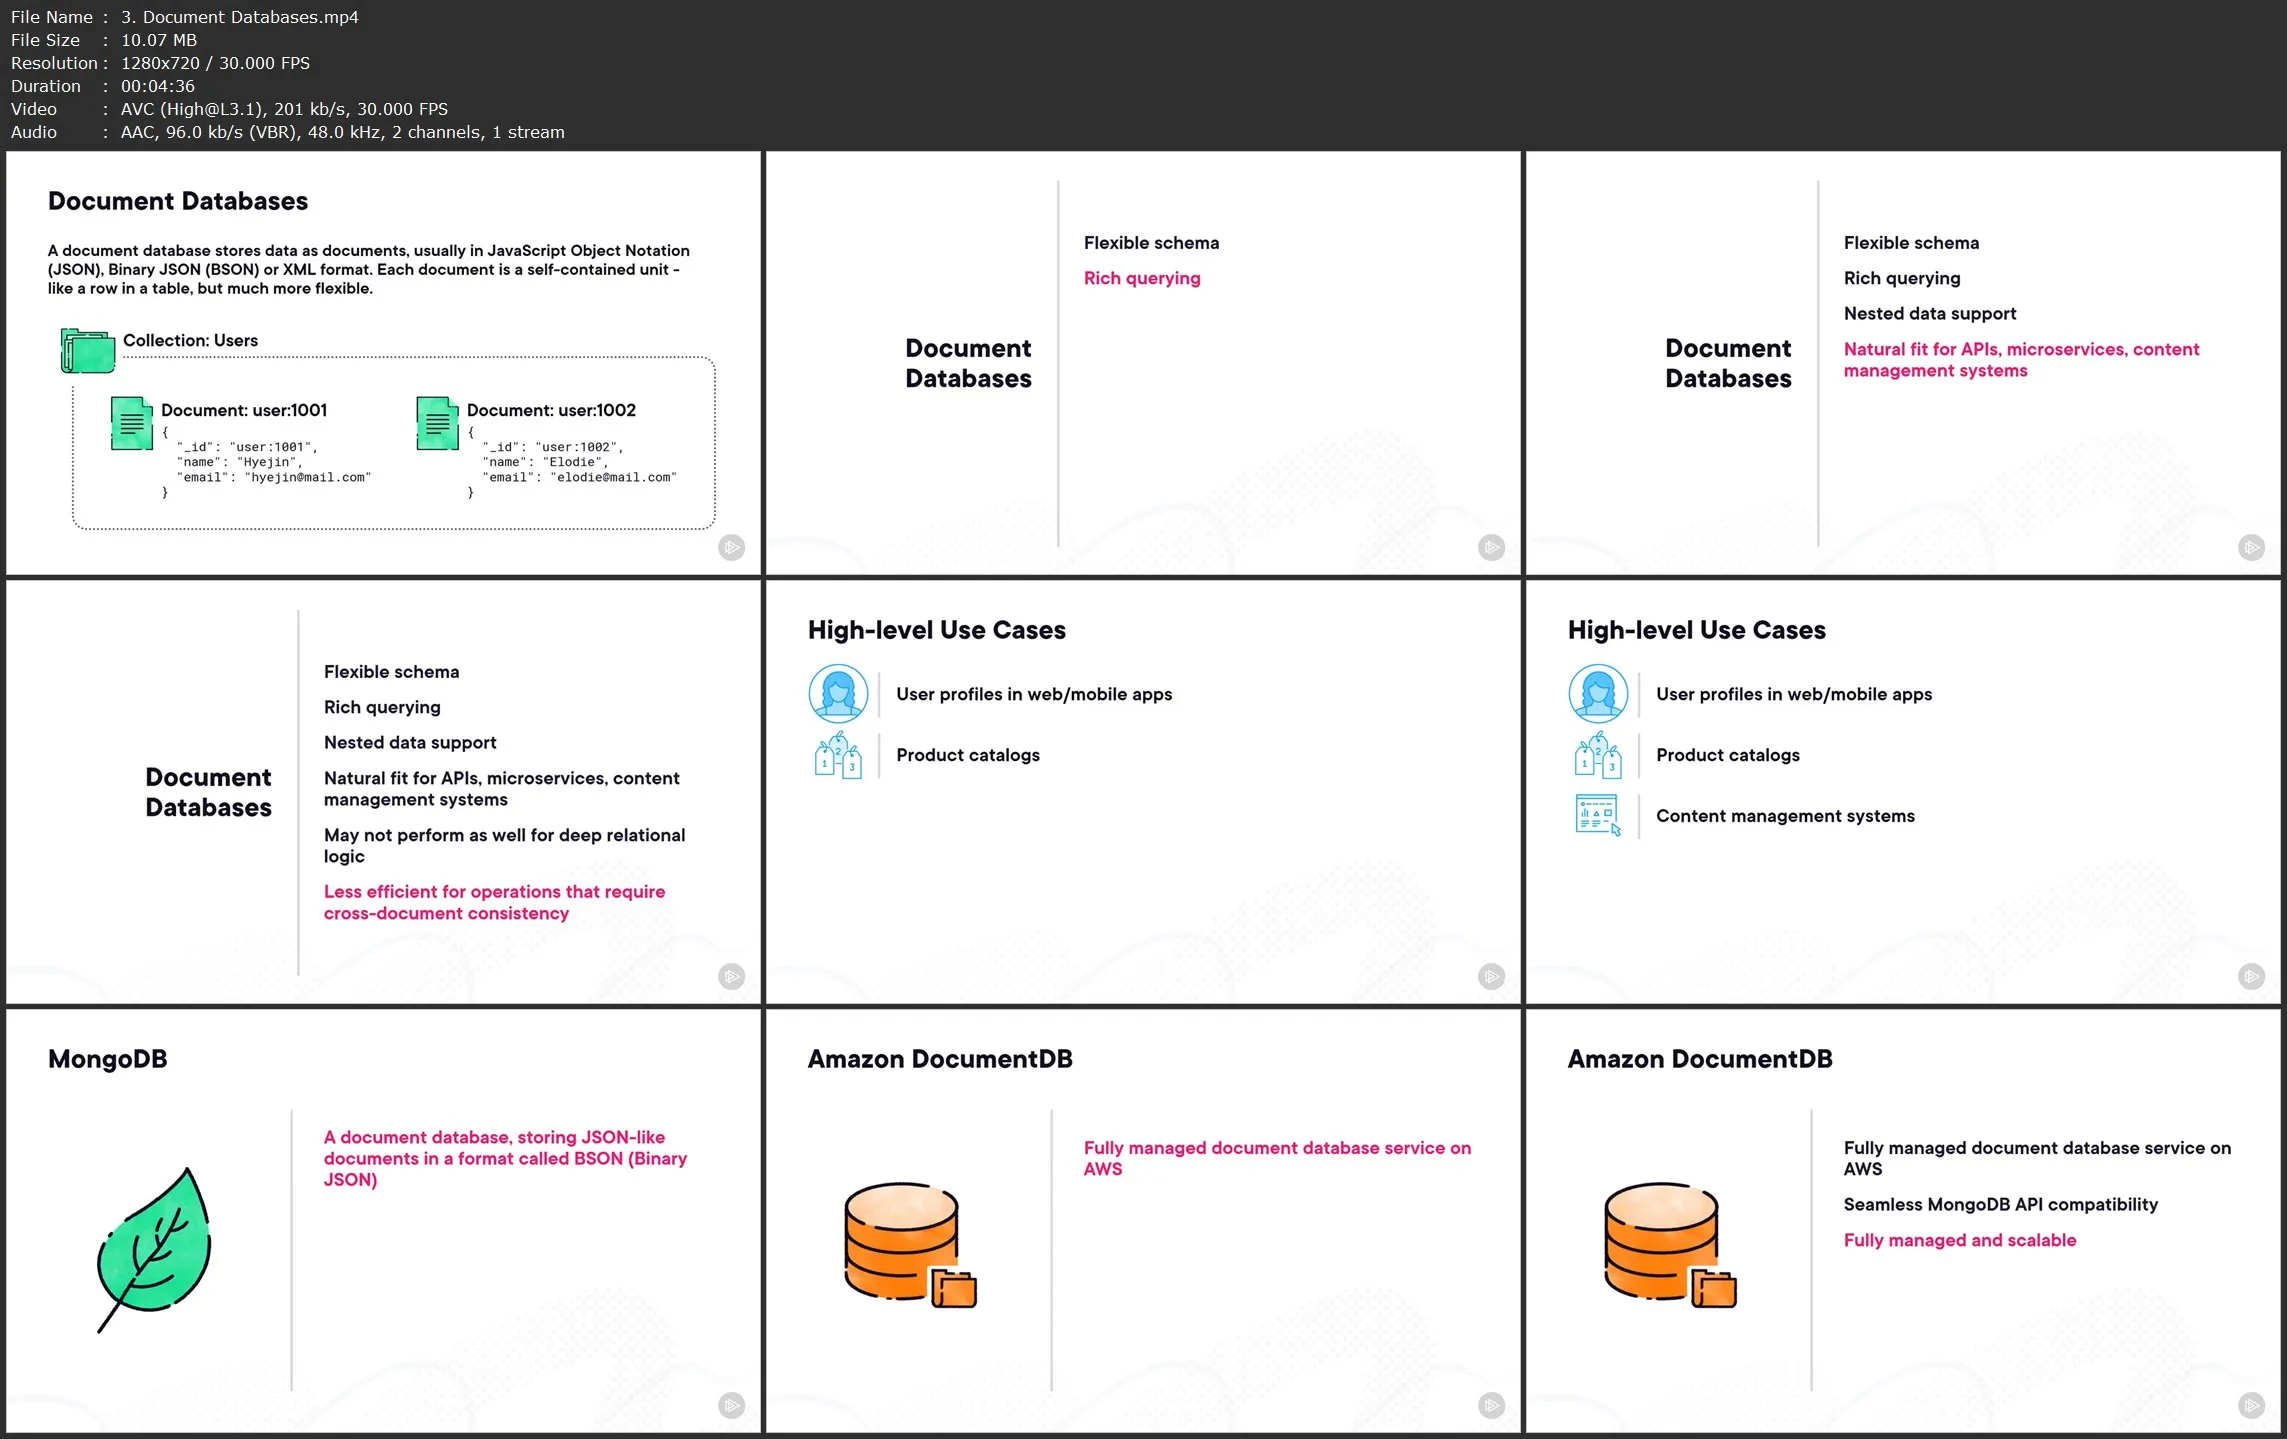Image resolution: width=2287 pixels, height=1439 pixels.
Task: Click the 'Collection: Users' label
Action: coord(190,340)
